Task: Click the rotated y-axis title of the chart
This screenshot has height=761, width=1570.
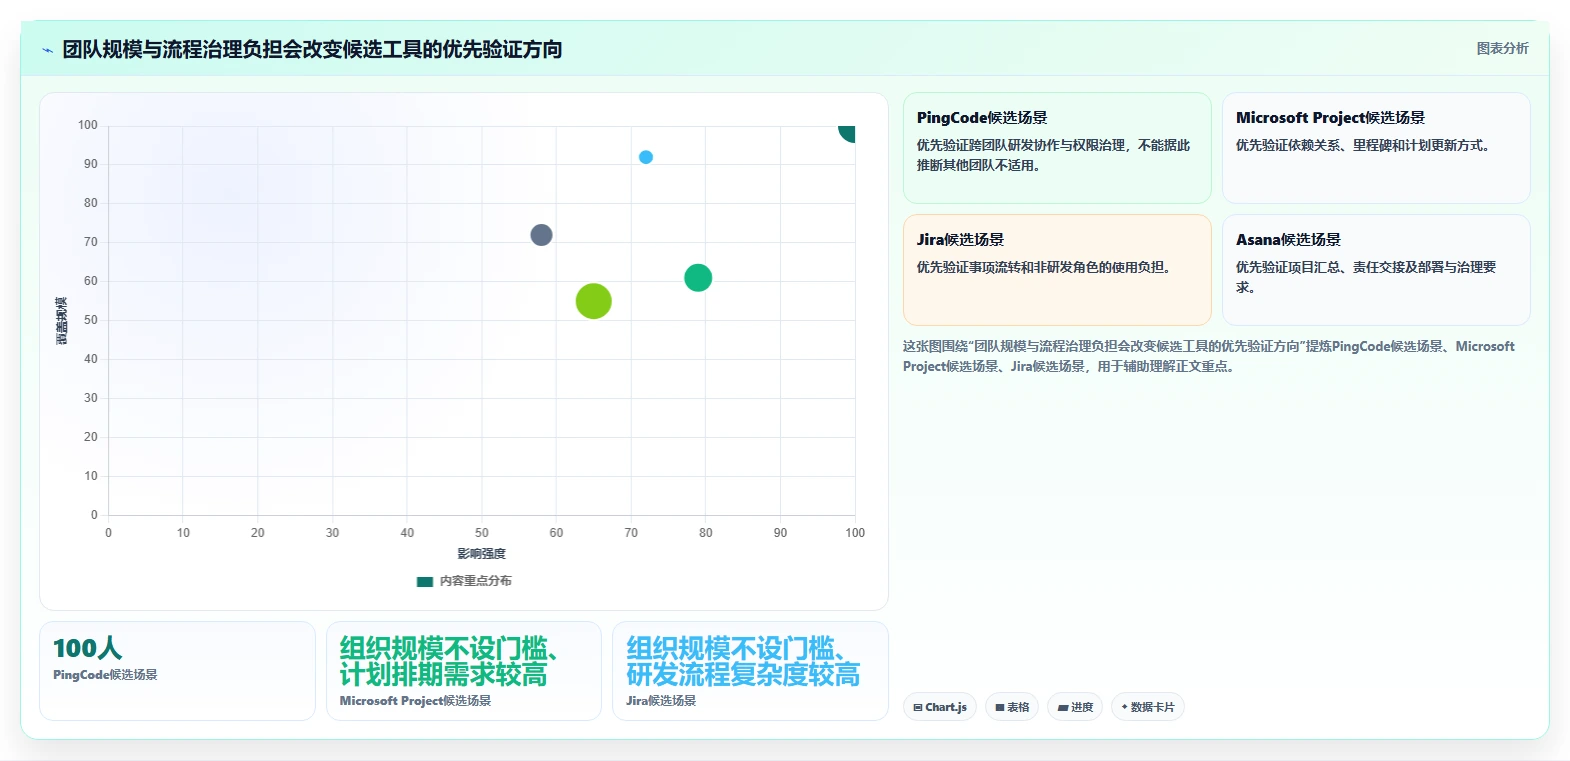Action: click(61, 321)
